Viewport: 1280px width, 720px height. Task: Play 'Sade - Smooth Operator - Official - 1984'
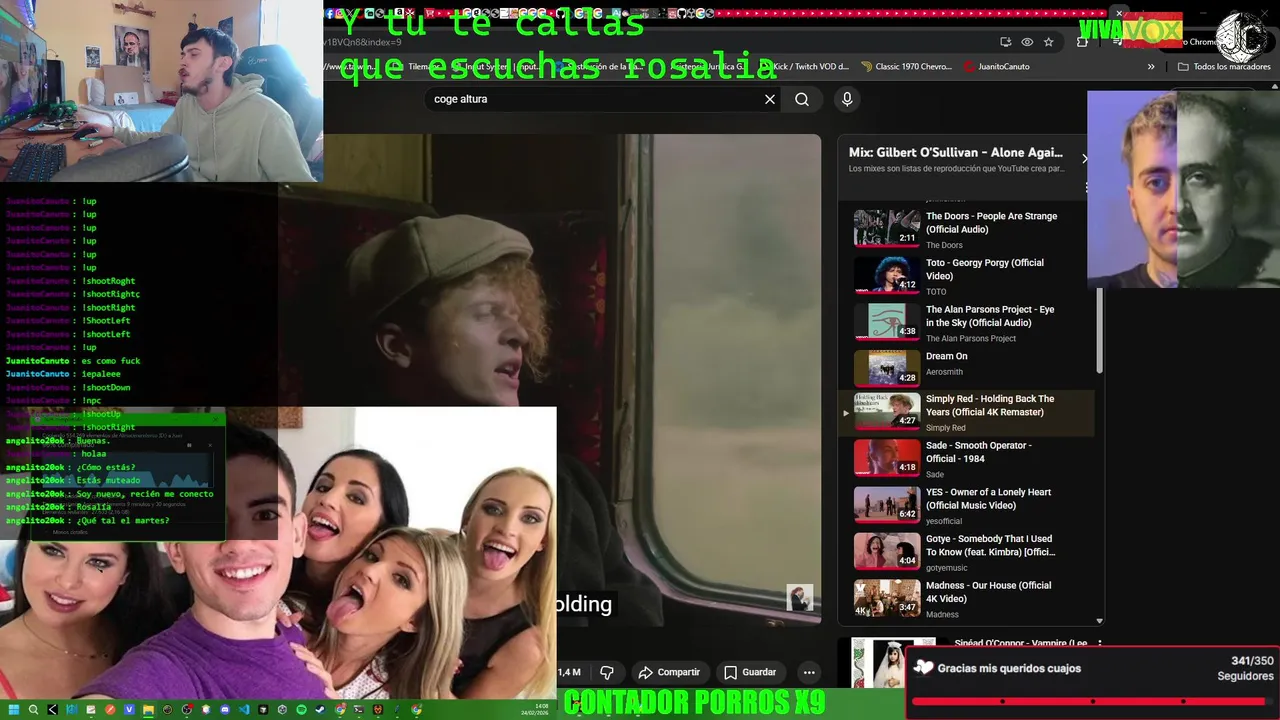click(978, 452)
